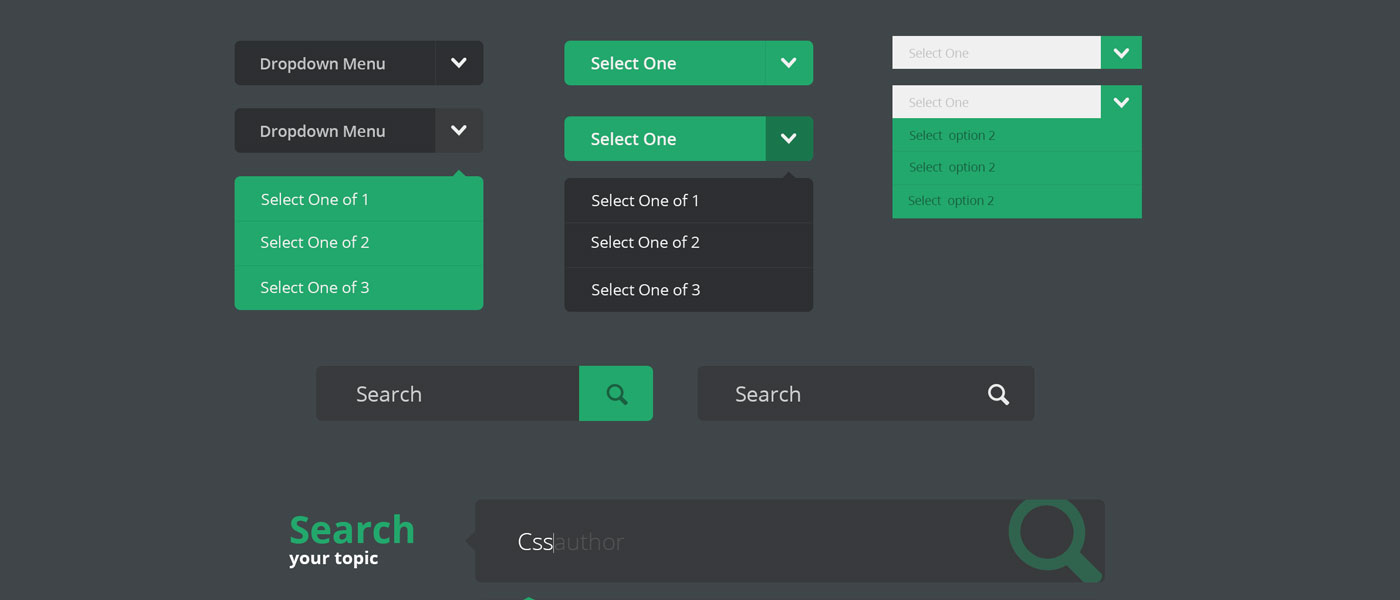Open the top light-gray Select One arrow
Screen dimensions: 1400x600
tap(1121, 53)
